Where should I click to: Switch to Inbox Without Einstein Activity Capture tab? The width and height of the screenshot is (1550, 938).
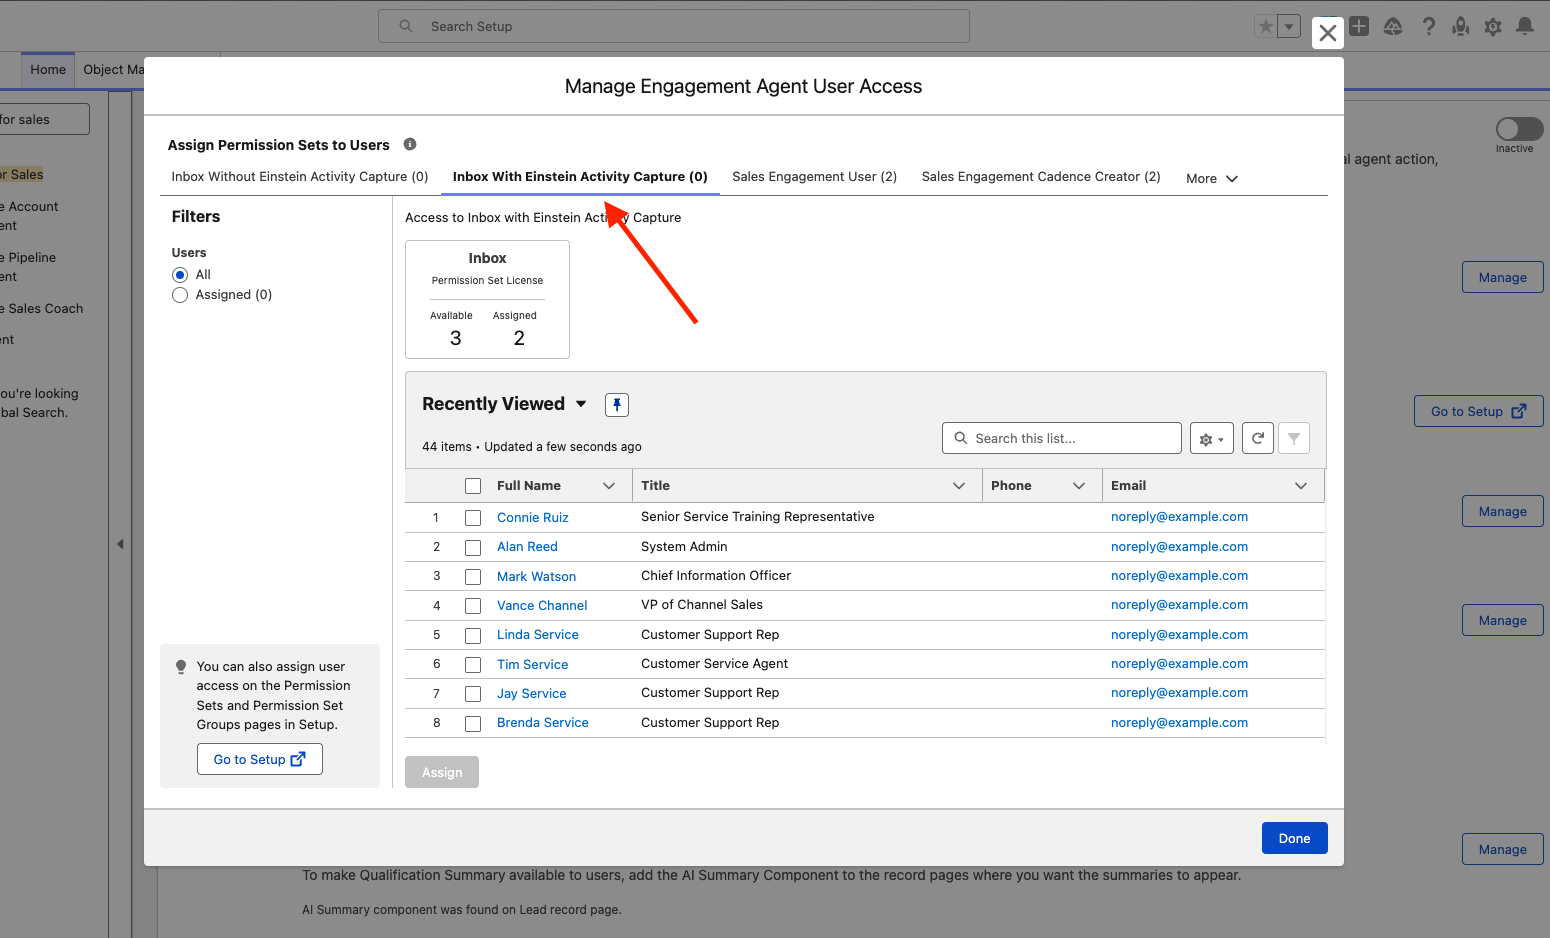pyautogui.click(x=300, y=177)
